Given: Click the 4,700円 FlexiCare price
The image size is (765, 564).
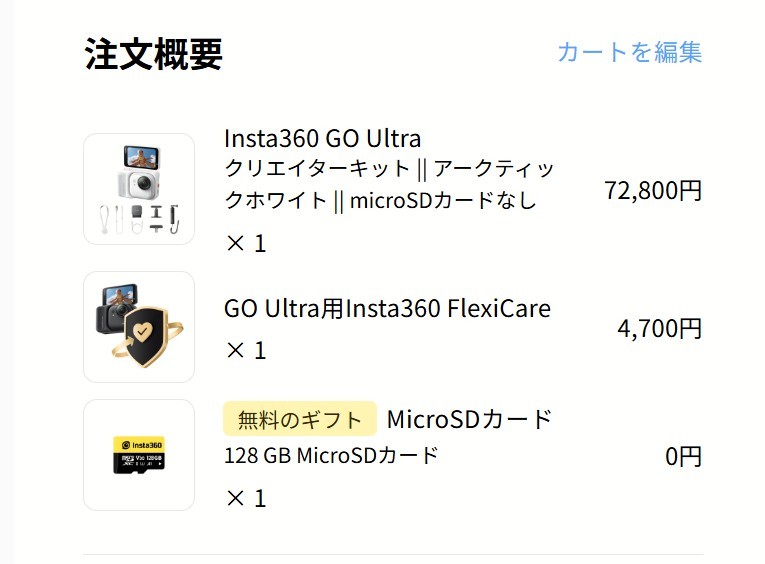Looking at the screenshot, I should click(660, 328).
